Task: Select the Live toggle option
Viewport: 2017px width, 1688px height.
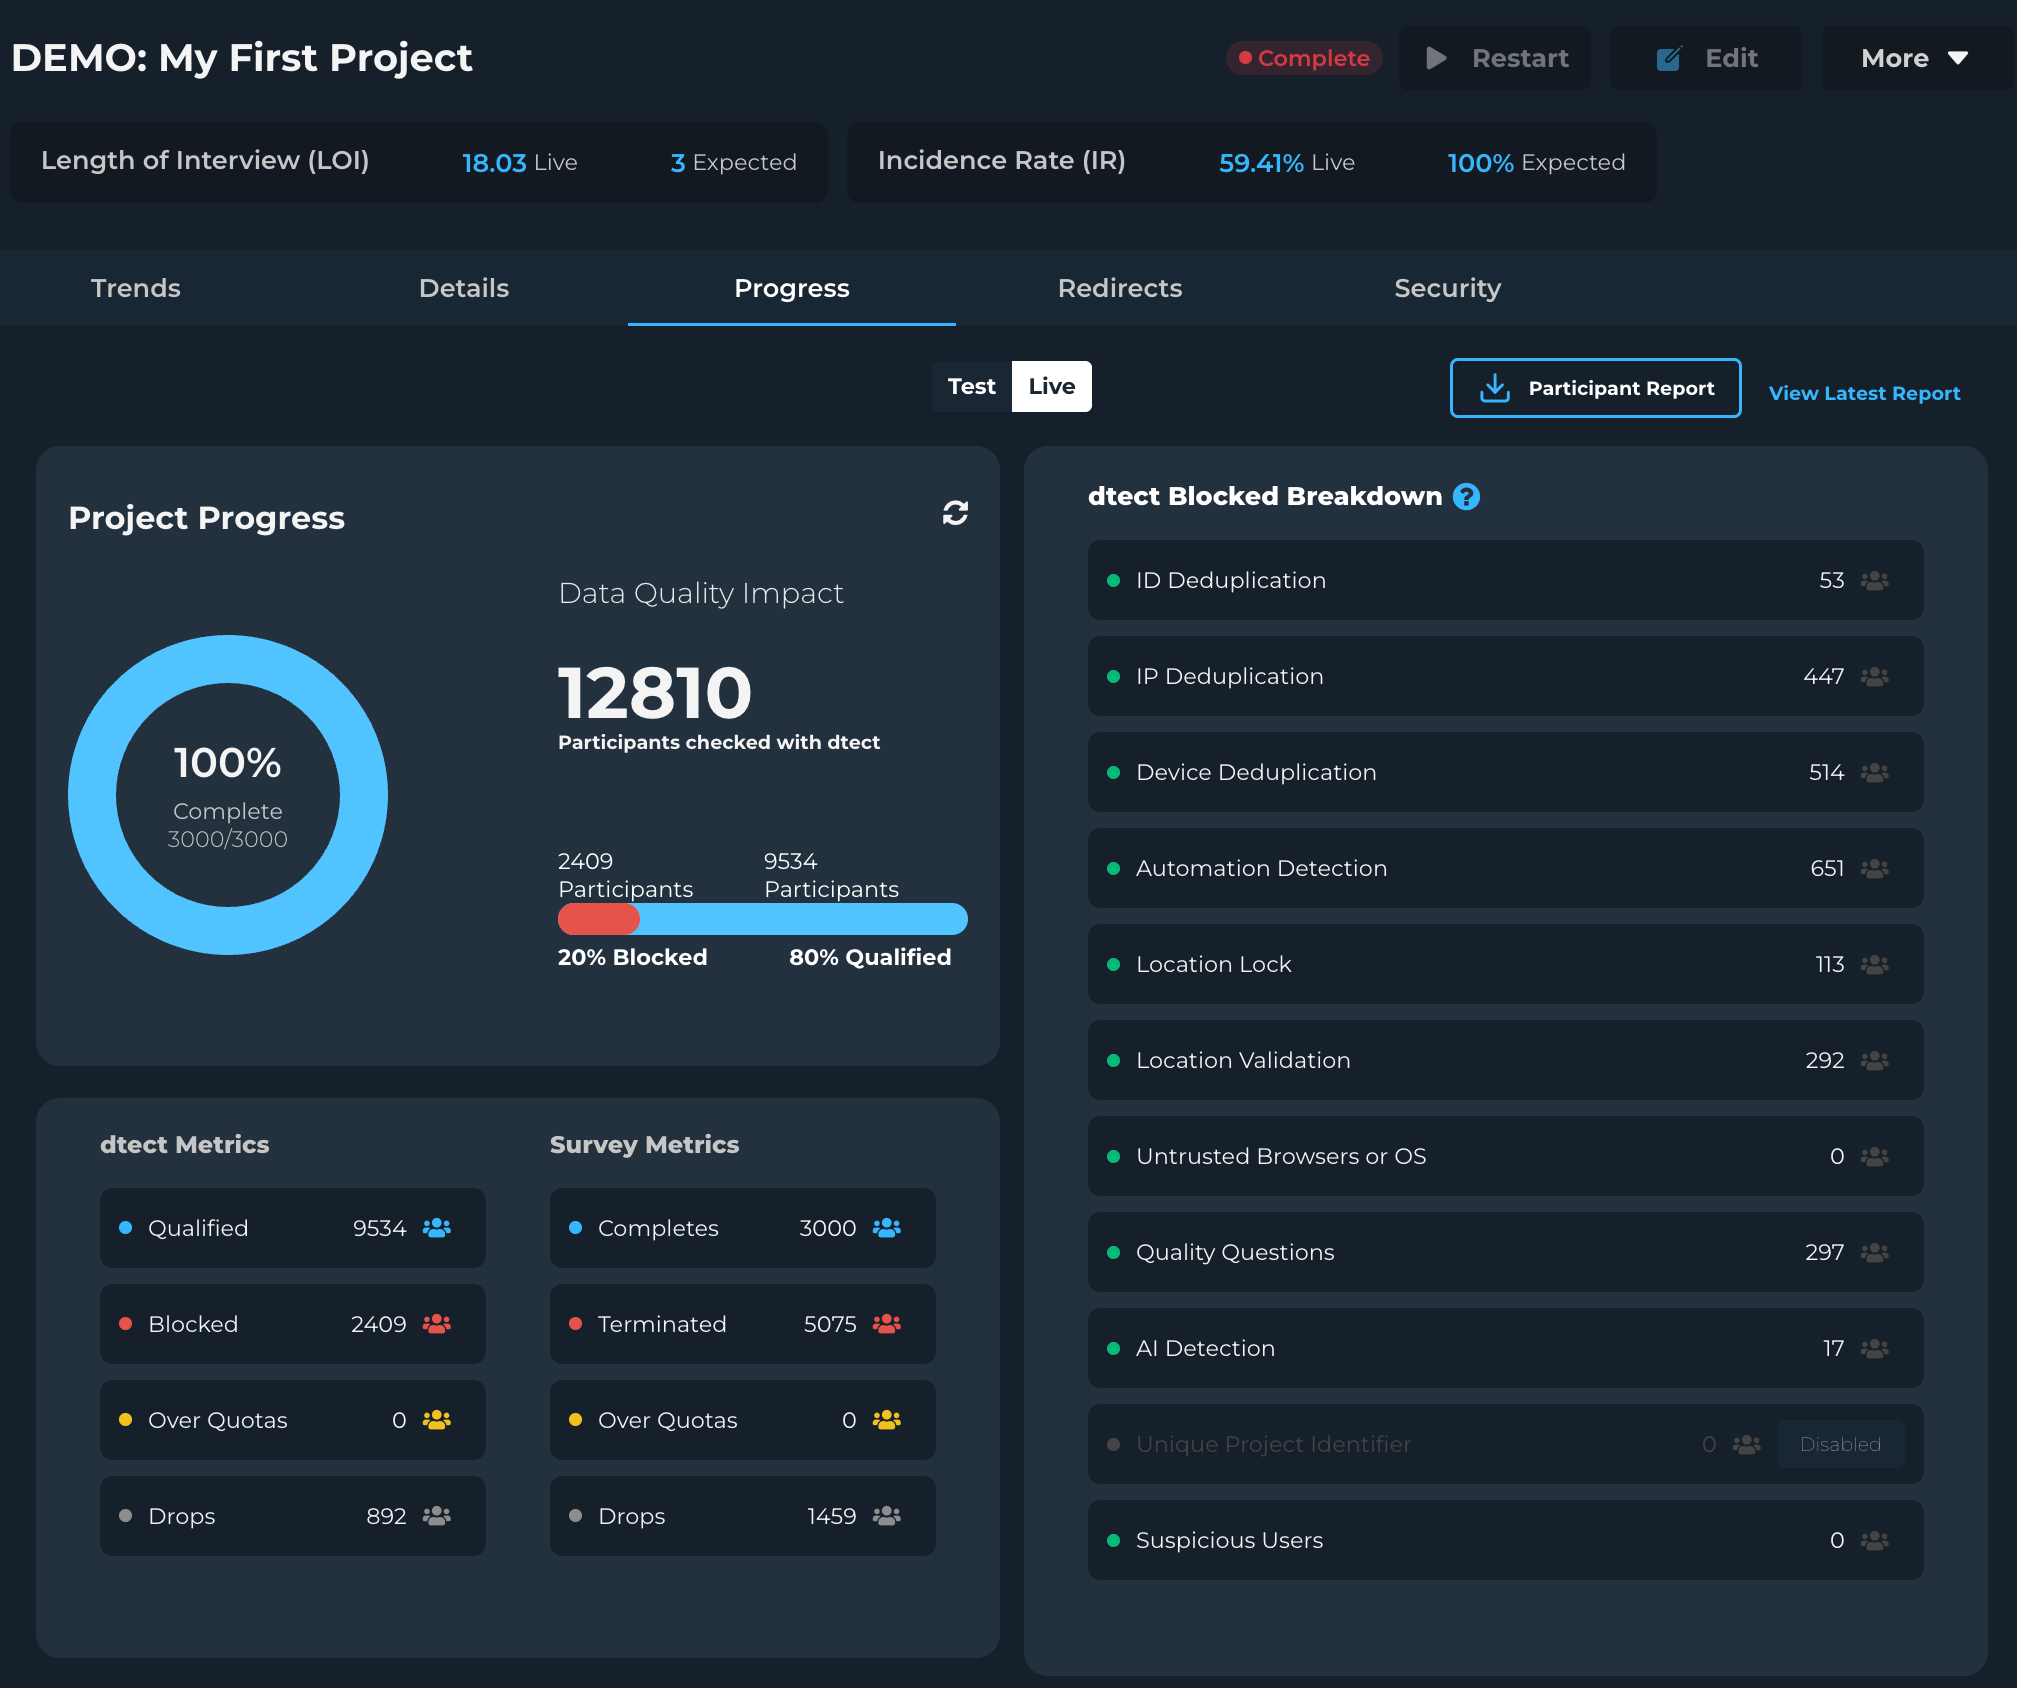Action: [1051, 387]
